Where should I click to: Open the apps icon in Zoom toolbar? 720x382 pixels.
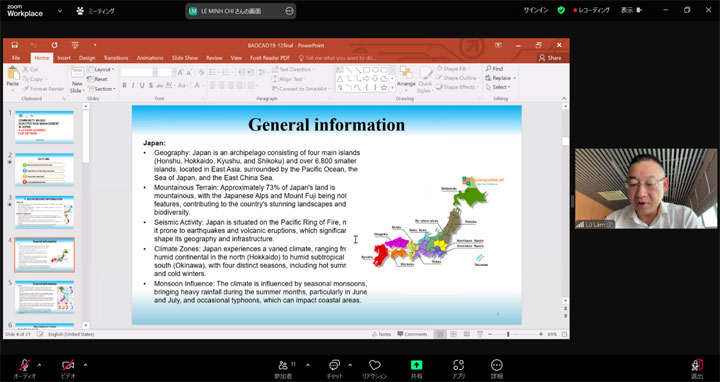458,365
